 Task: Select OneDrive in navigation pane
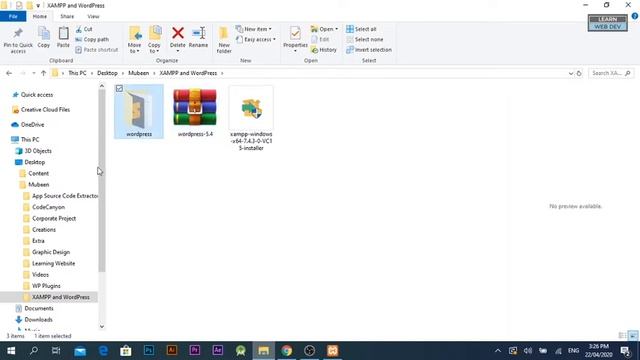click(x=32, y=124)
